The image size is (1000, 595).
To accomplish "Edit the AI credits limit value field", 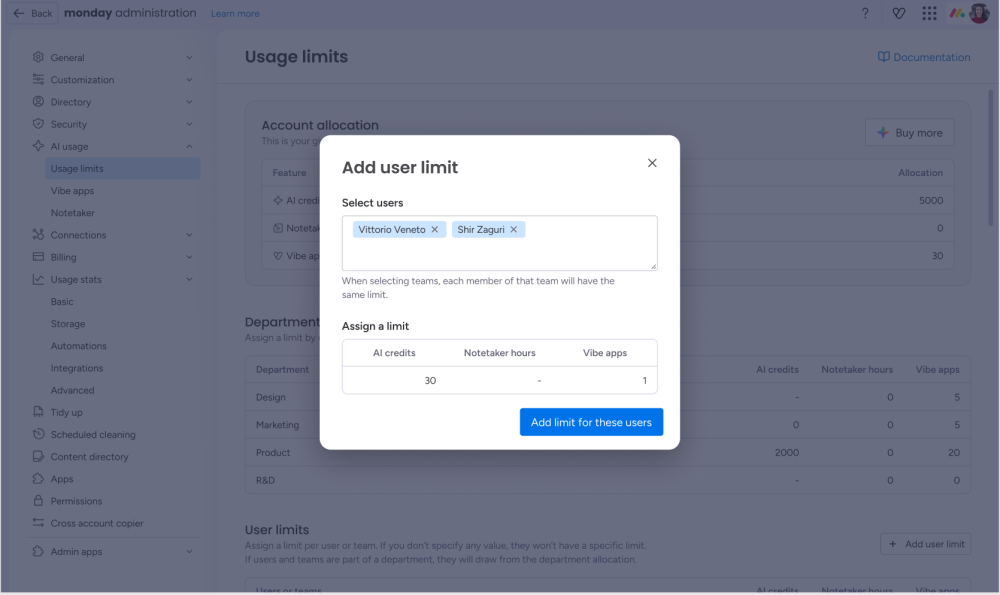I will coord(395,381).
